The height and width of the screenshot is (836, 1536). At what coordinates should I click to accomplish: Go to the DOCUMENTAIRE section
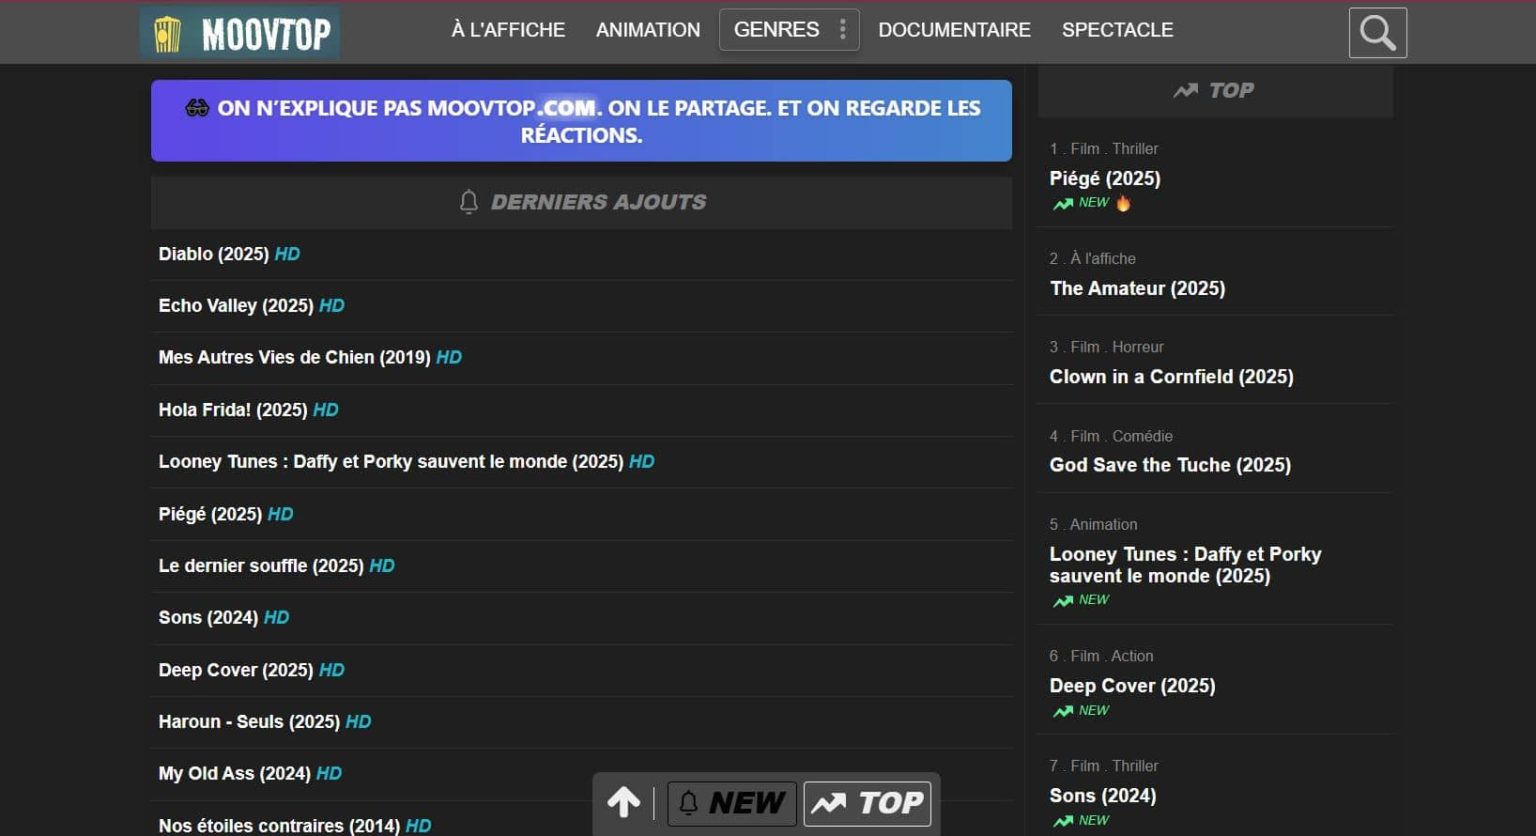coord(954,30)
